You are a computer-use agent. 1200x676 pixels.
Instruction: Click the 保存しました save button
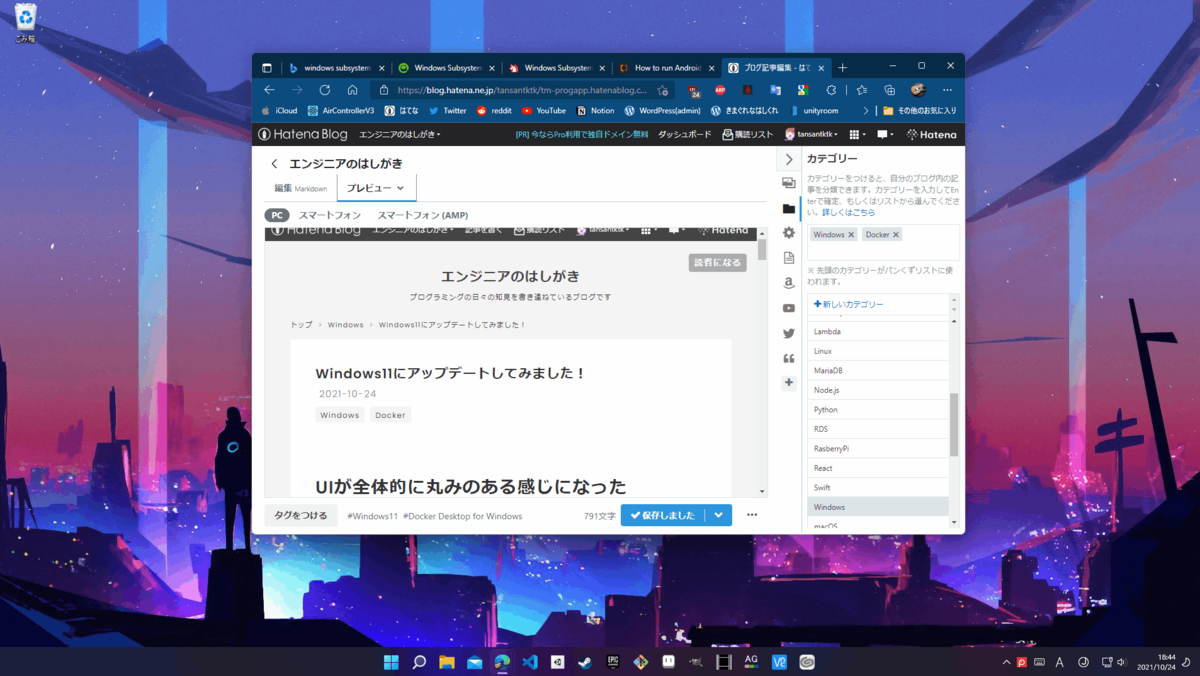pos(663,515)
